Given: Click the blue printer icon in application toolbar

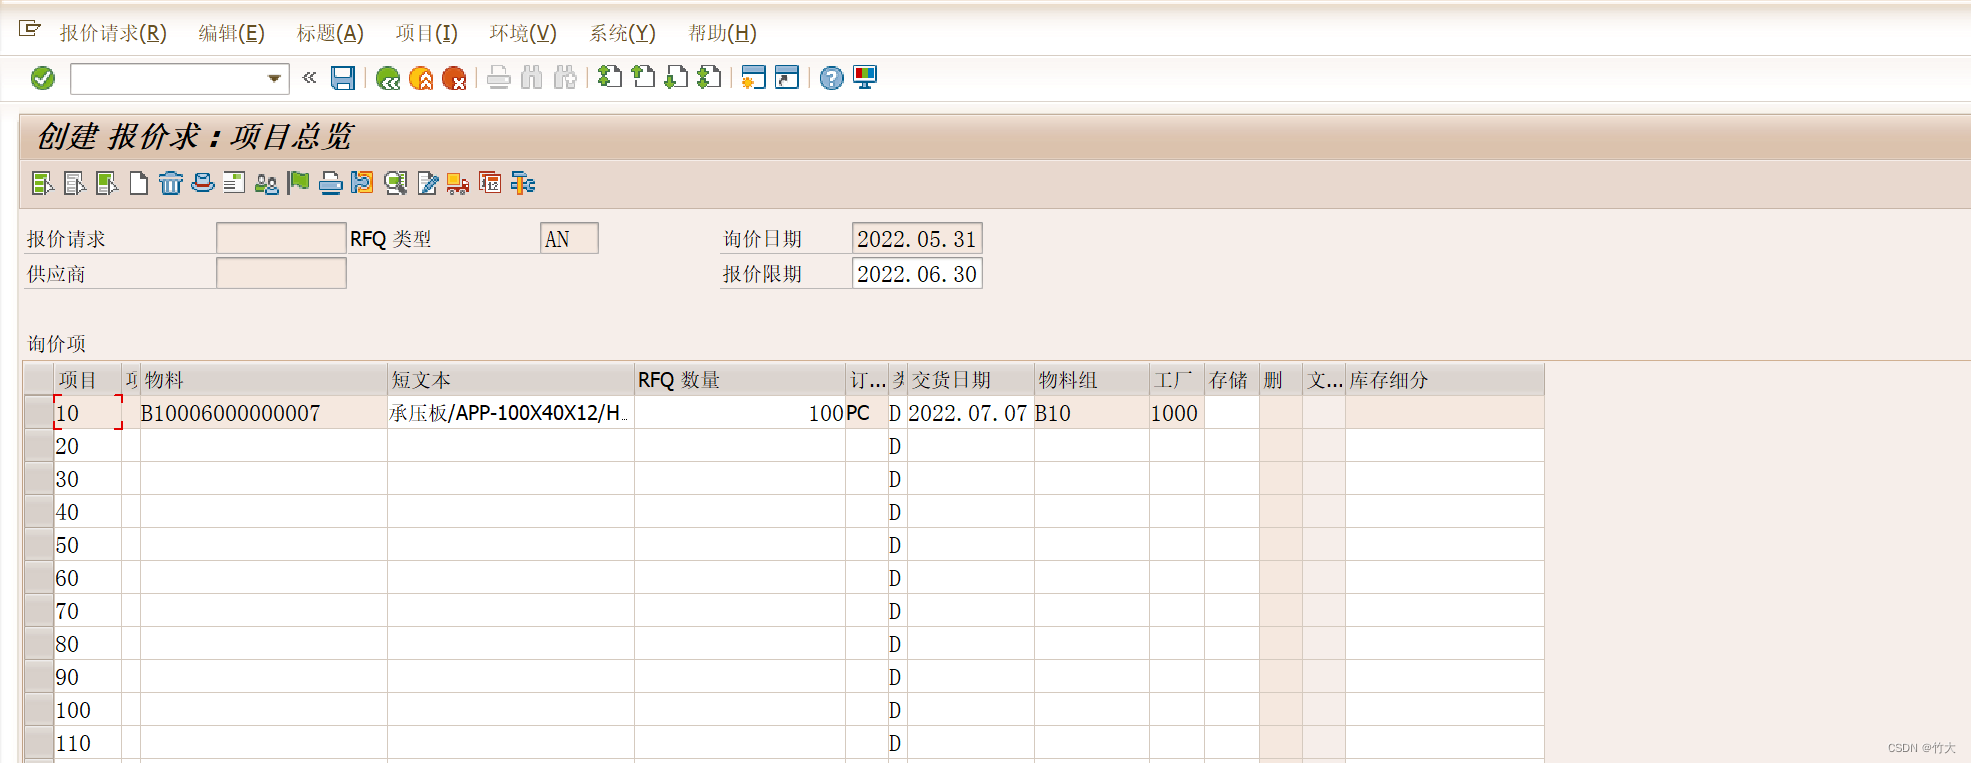Looking at the screenshot, I should click(330, 183).
